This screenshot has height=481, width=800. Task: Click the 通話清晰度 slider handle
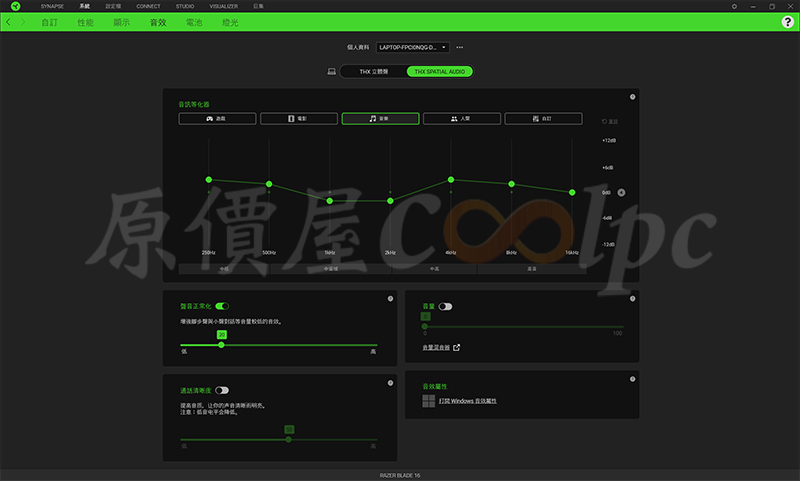[x=289, y=439]
